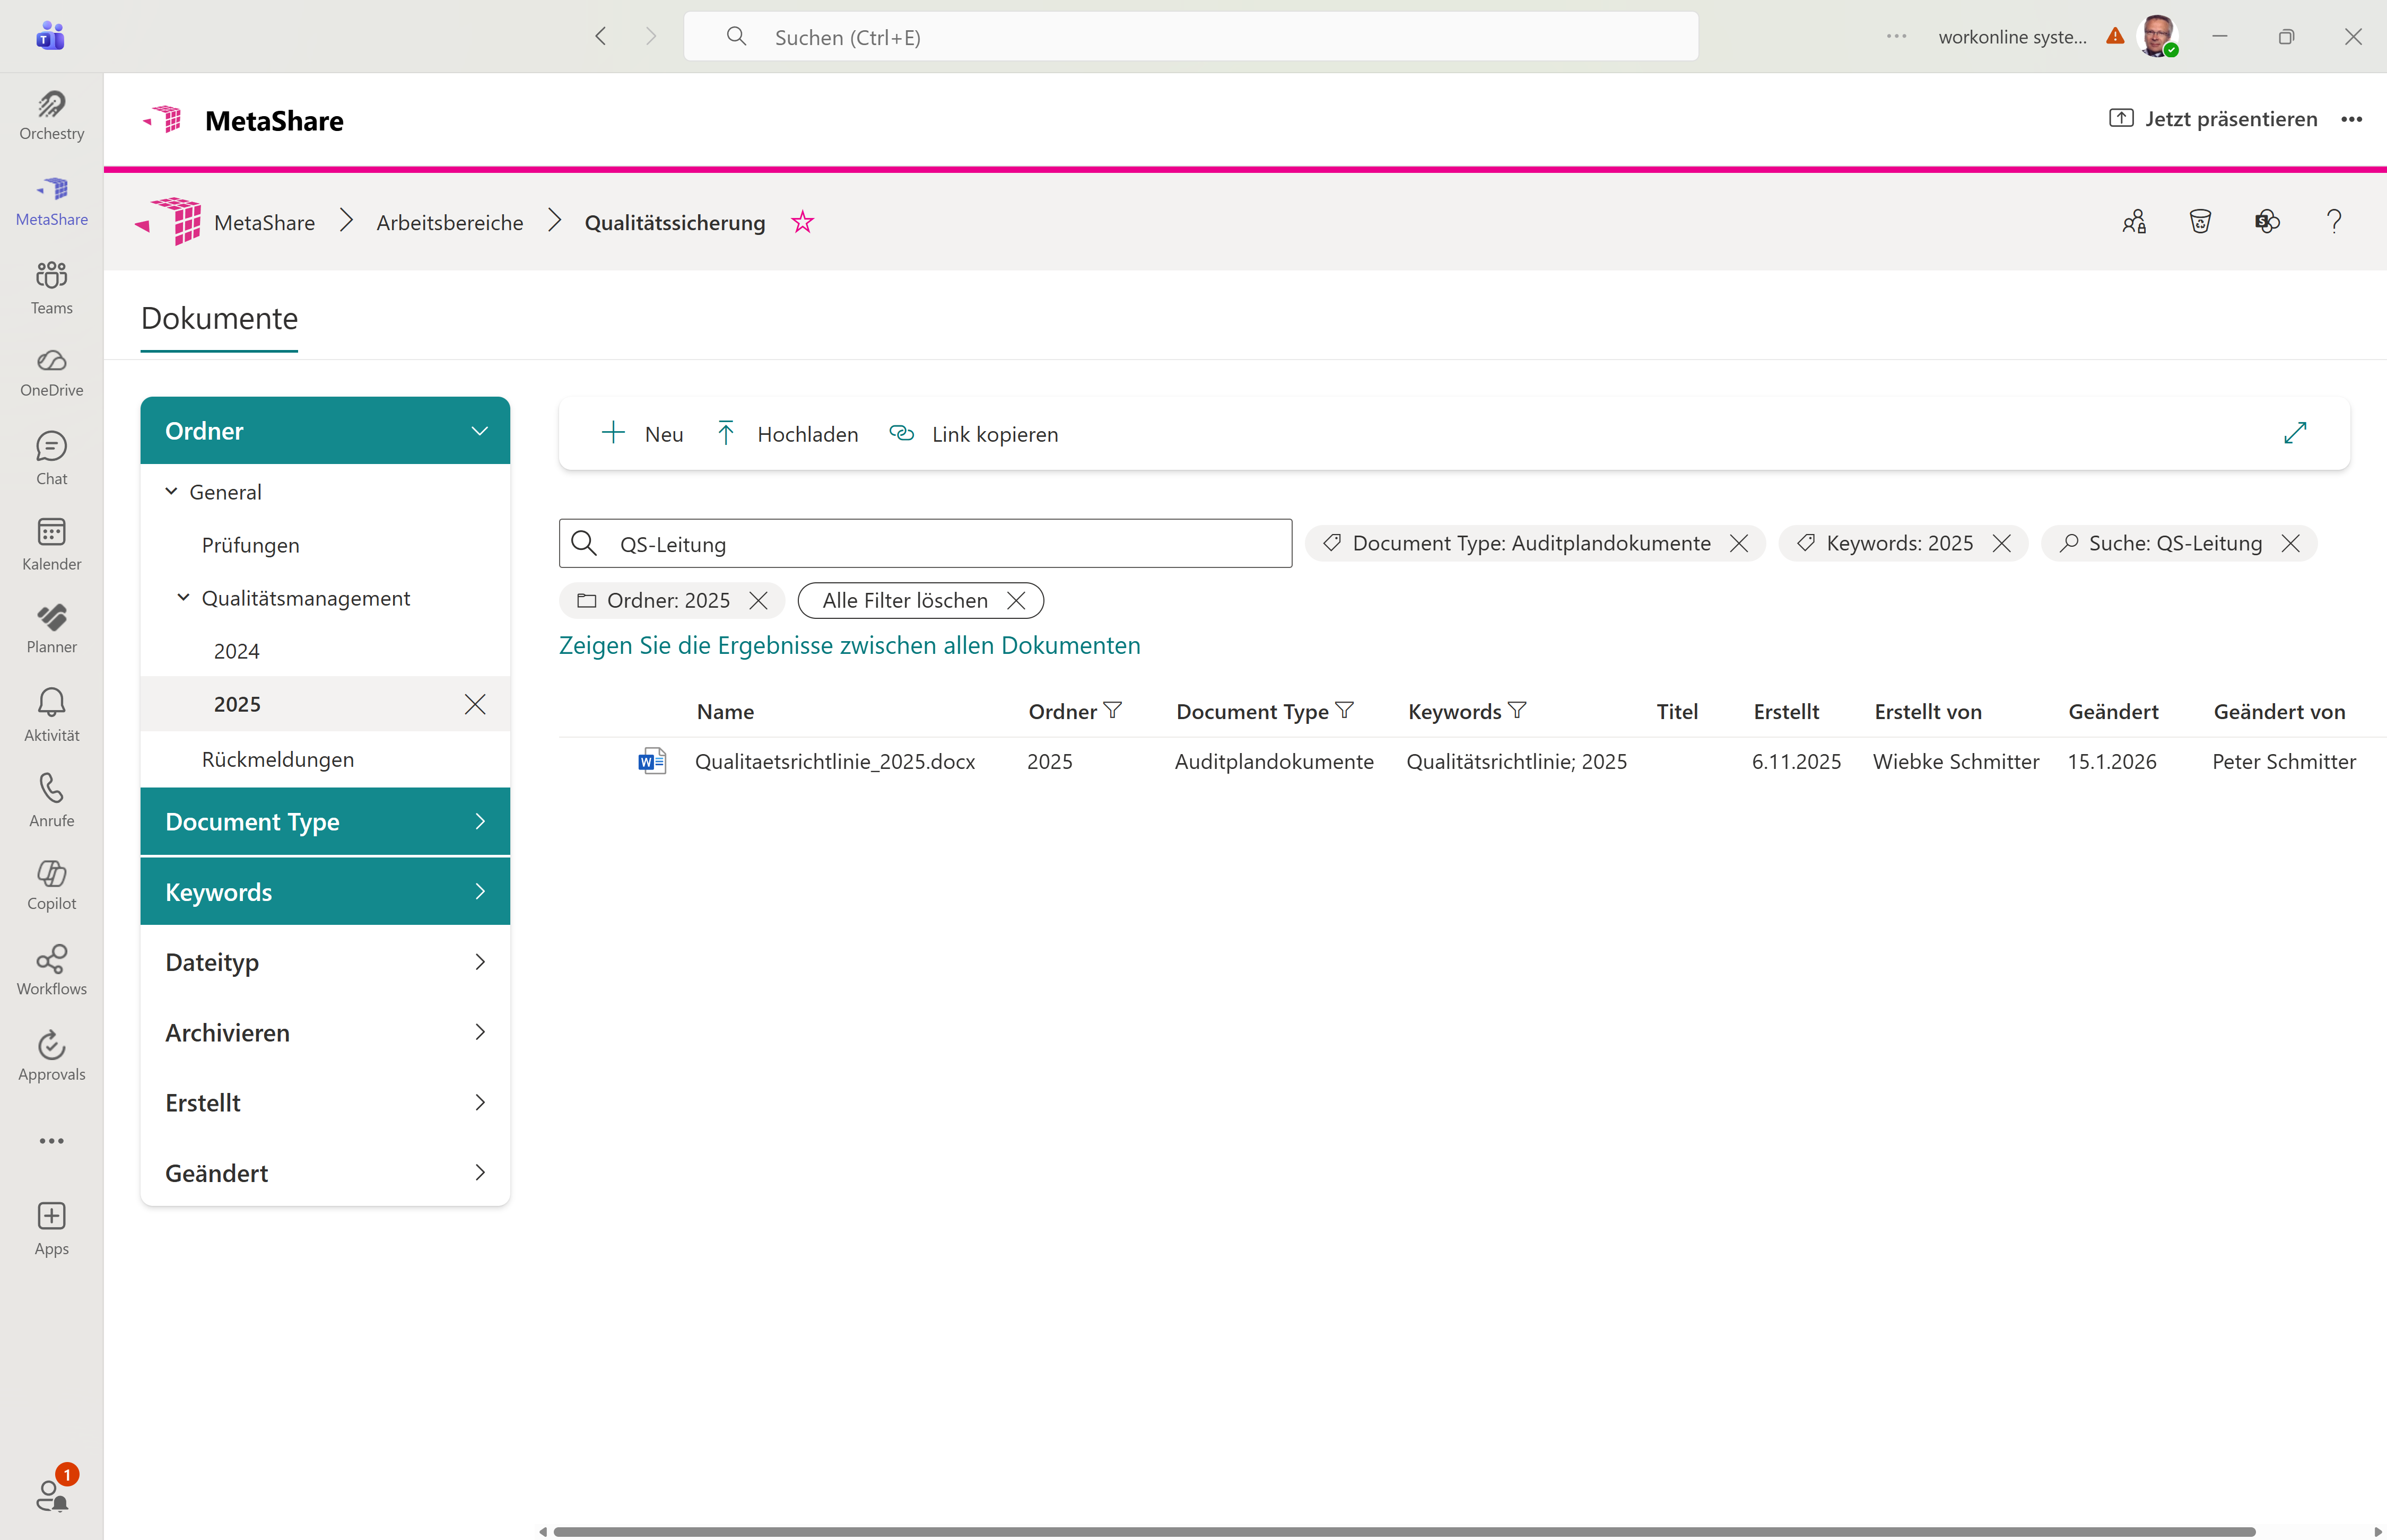2387x1540 pixels.
Task: Collapse the Ordner panel header
Action: [x=479, y=431]
